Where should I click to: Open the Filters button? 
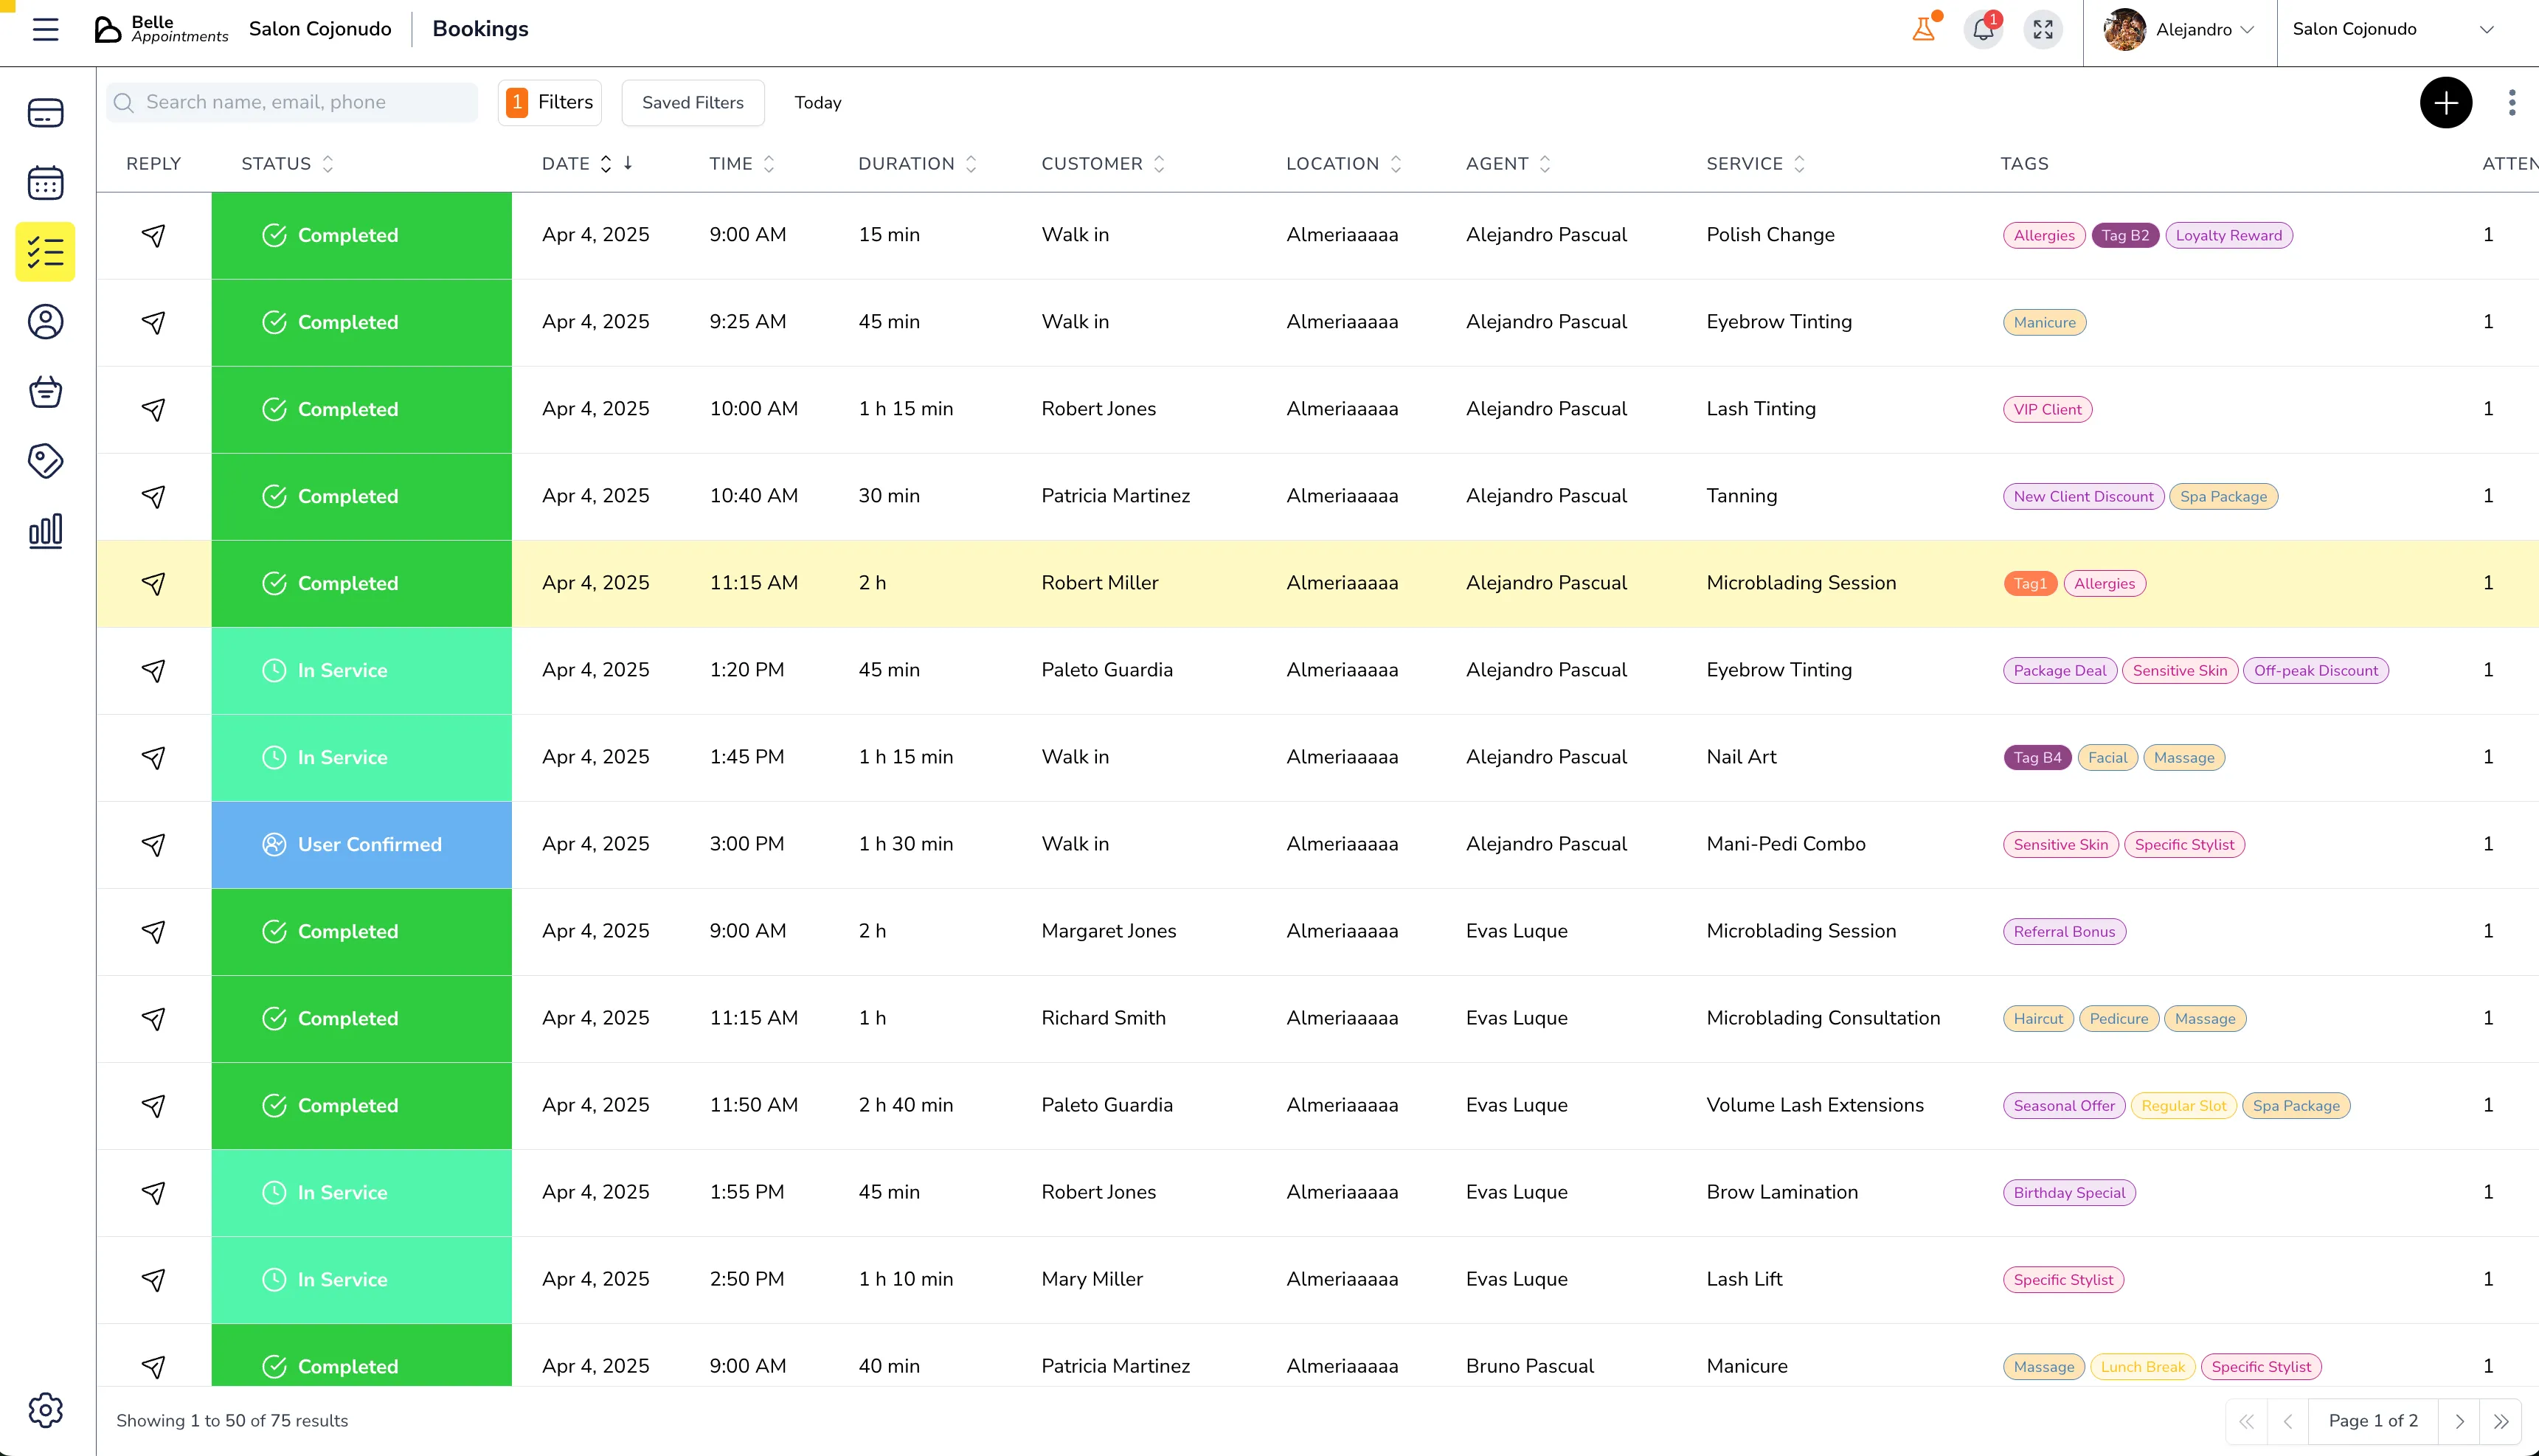click(550, 102)
